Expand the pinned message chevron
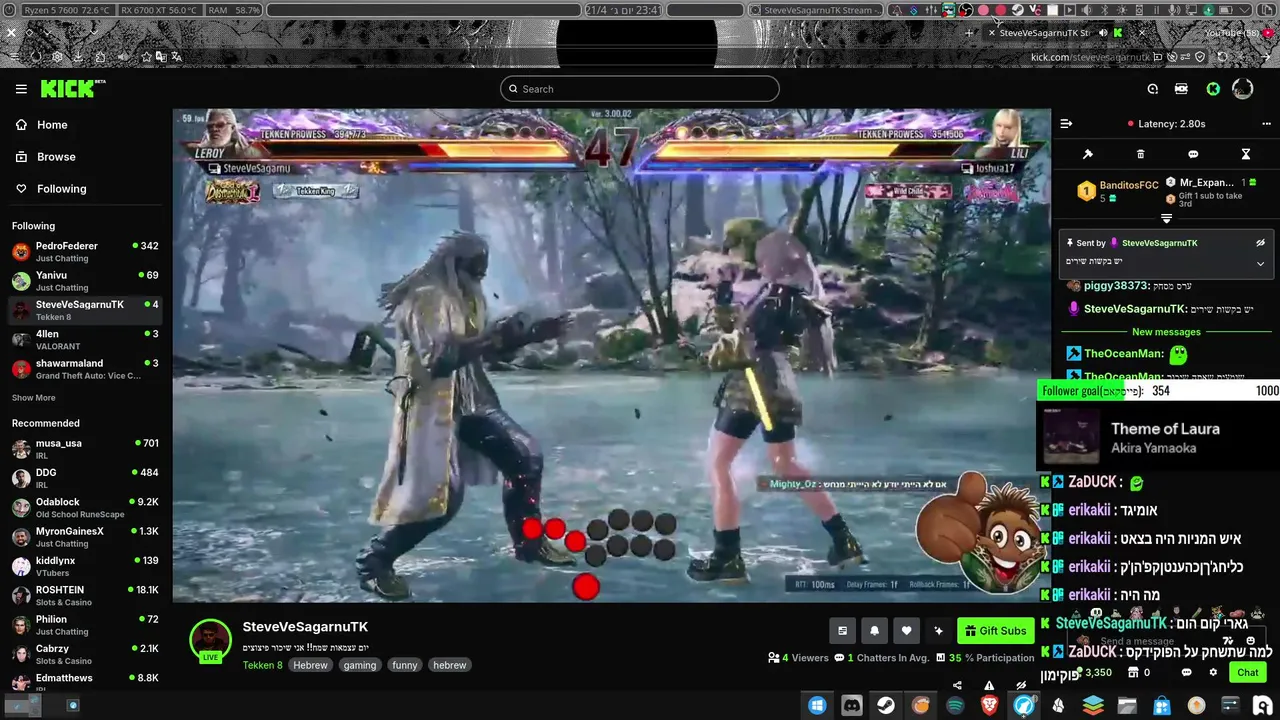The width and height of the screenshot is (1280, 720). click(1261, 264)
